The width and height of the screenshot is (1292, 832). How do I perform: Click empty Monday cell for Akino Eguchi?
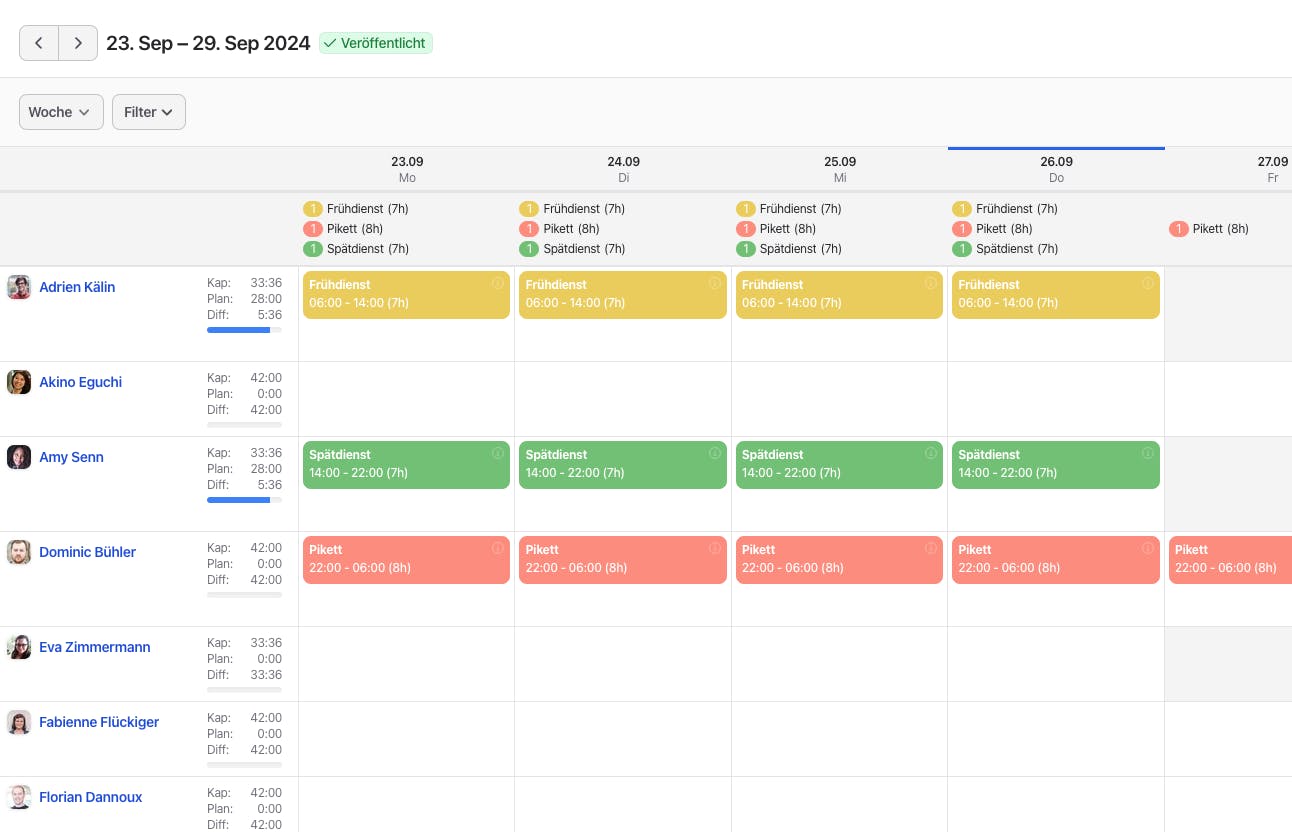407,399
